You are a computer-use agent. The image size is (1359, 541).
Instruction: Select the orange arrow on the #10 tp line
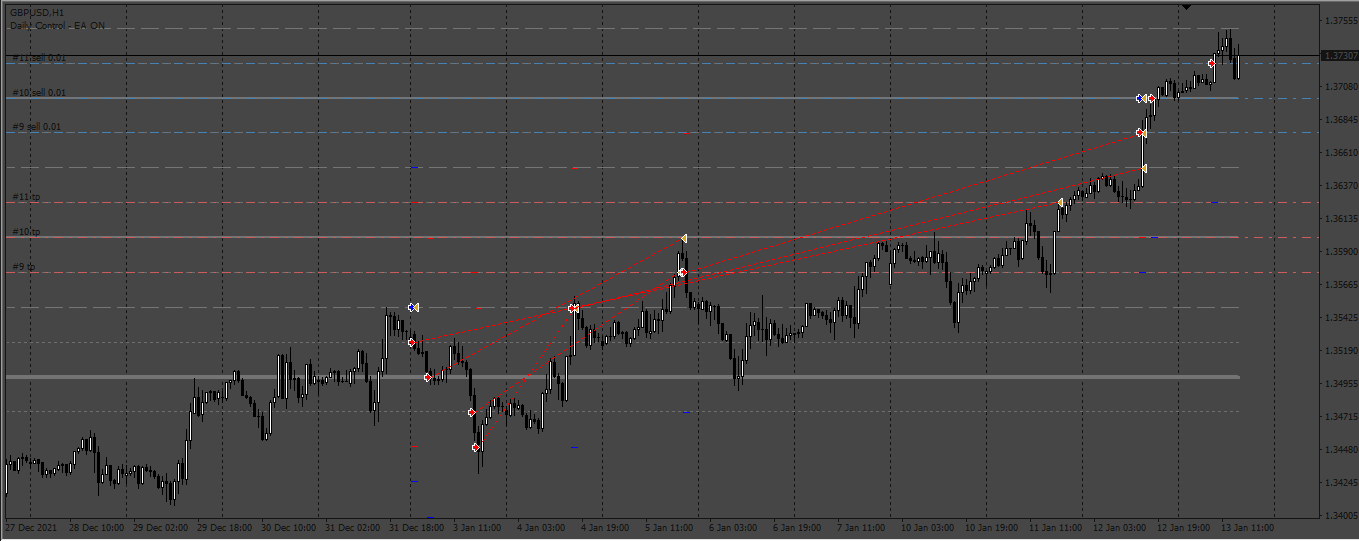(683, 238)
